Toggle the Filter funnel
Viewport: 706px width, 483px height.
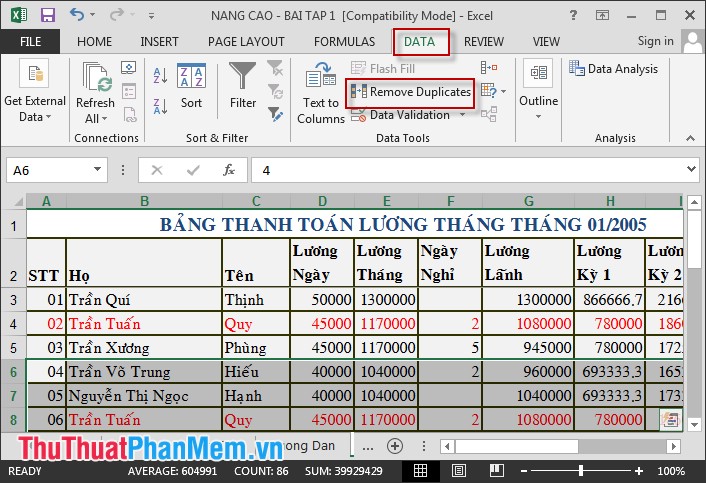pos(243,86)
